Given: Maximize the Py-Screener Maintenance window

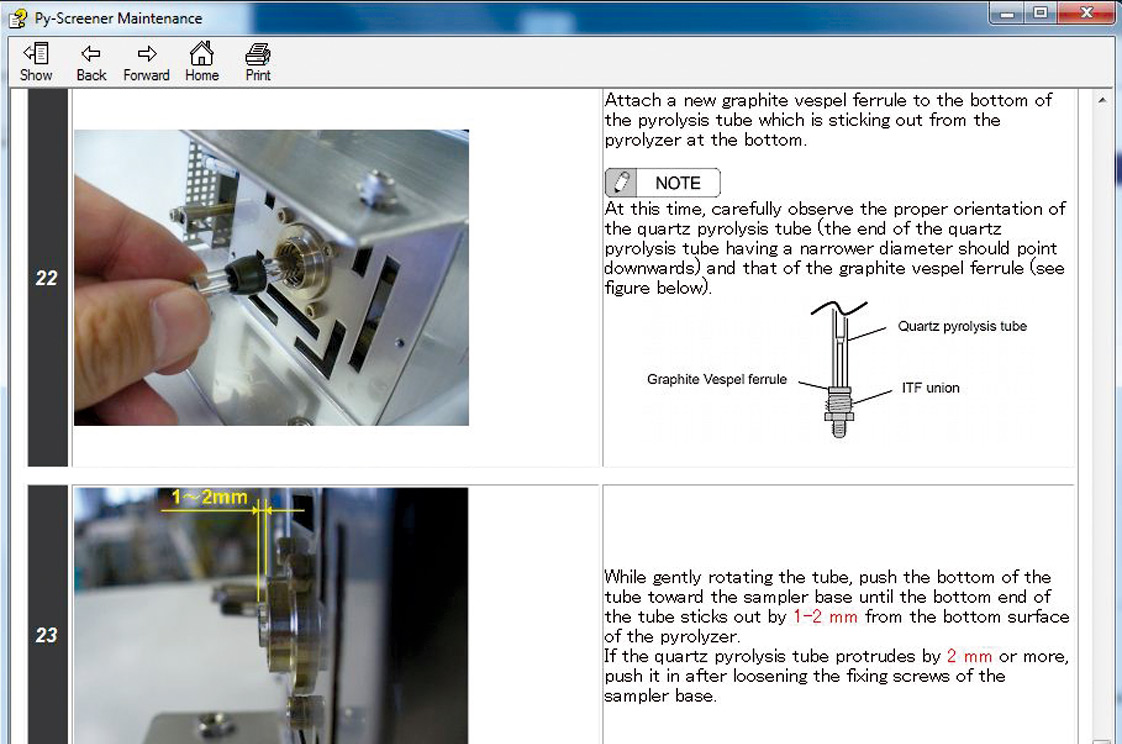Looking at the screenshot, I should [1040, 13].
